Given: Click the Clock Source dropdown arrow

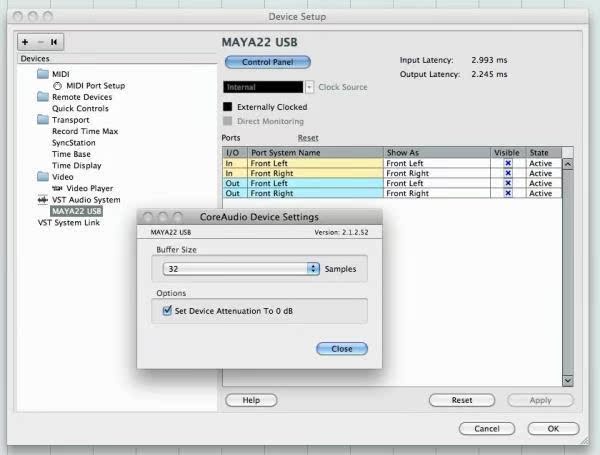Looking at the screenshot, I should point(309,87).
